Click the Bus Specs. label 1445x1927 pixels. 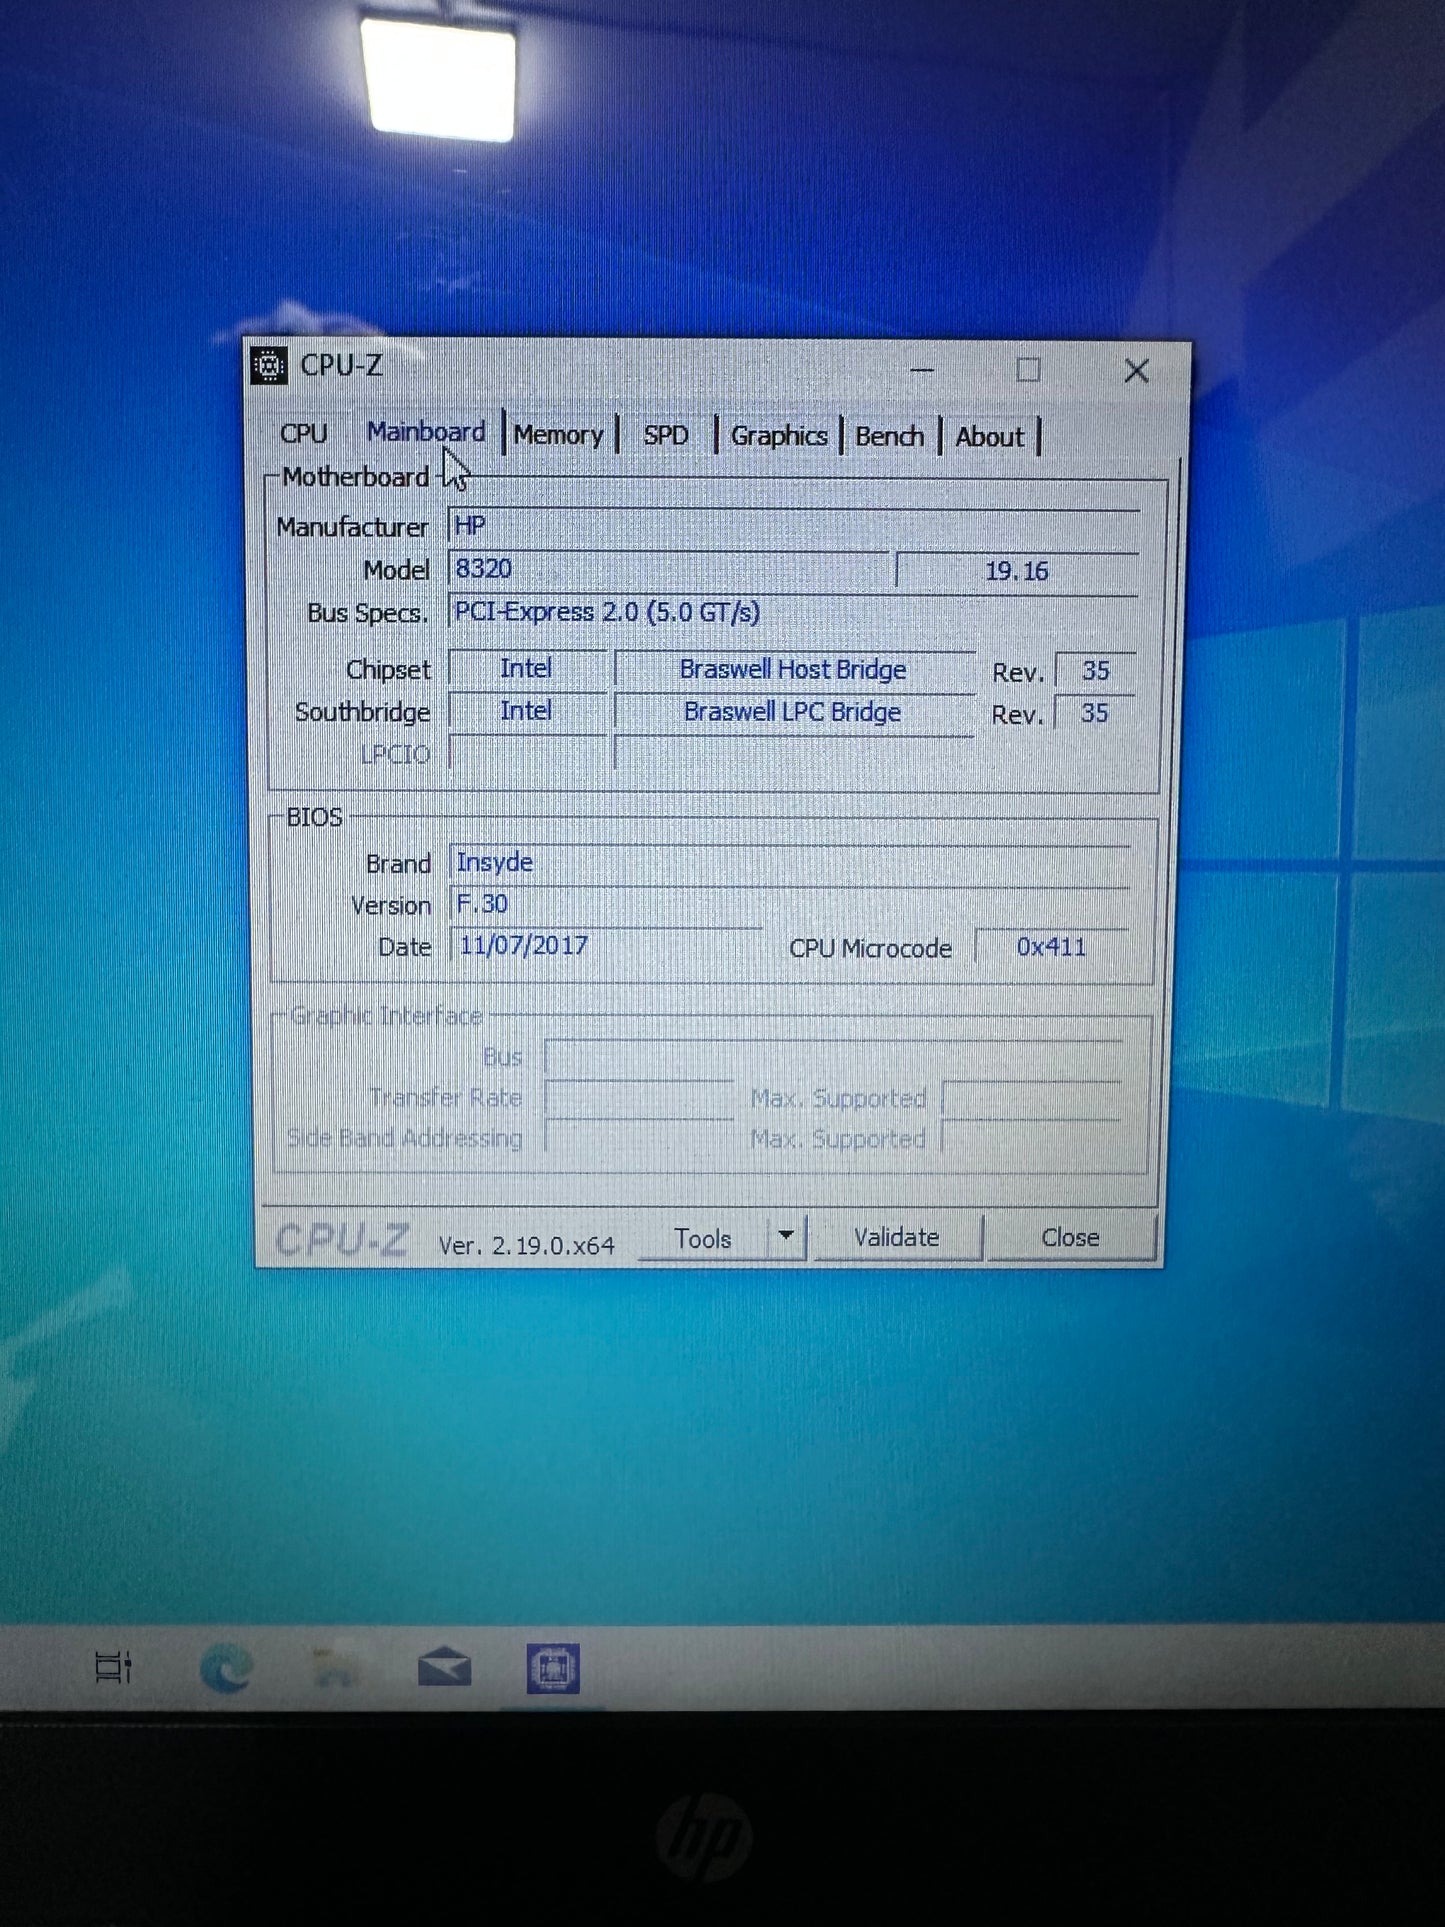[367, 613]
